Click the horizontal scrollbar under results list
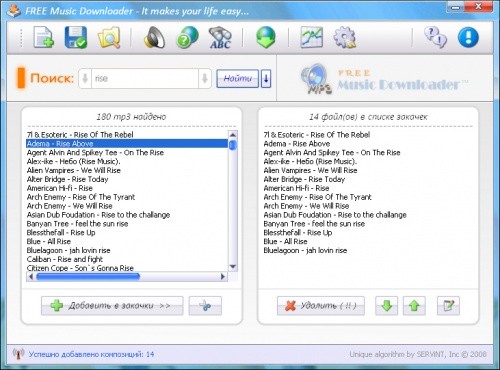Image resolution: width=500 pixels, height=370 pixels. click(x=127, y=276)
